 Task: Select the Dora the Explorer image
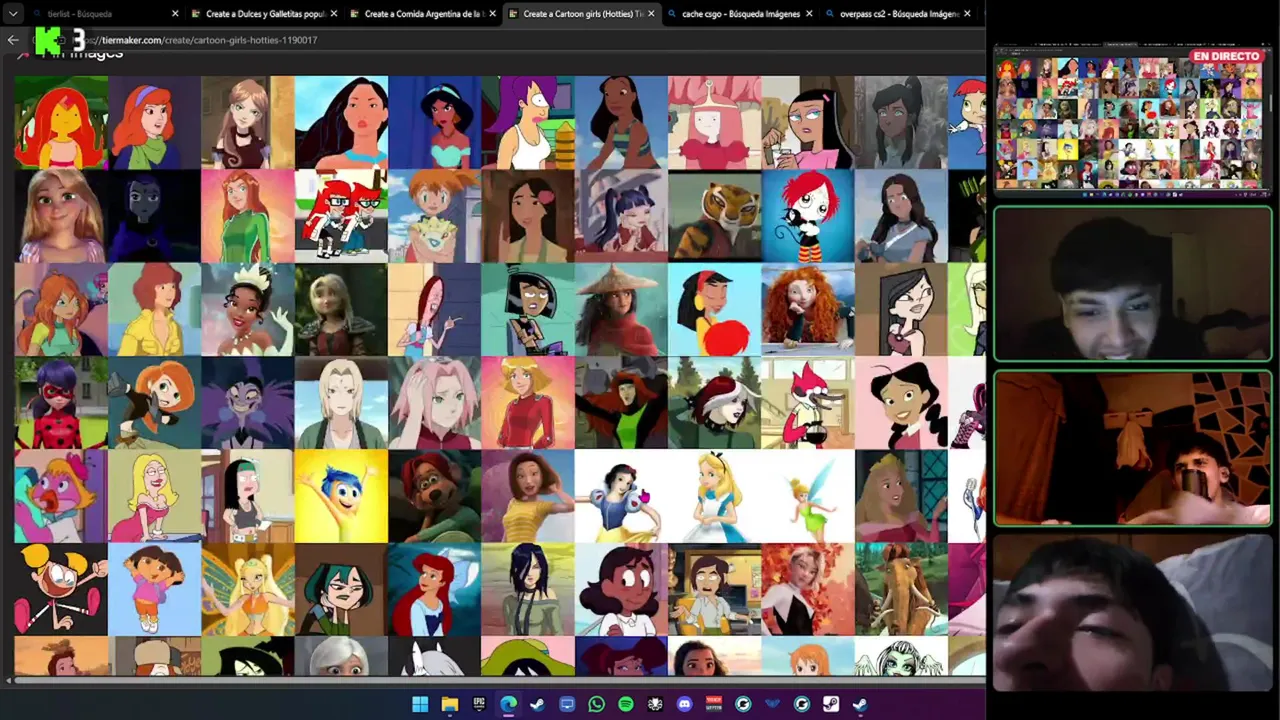pos(154,590)
